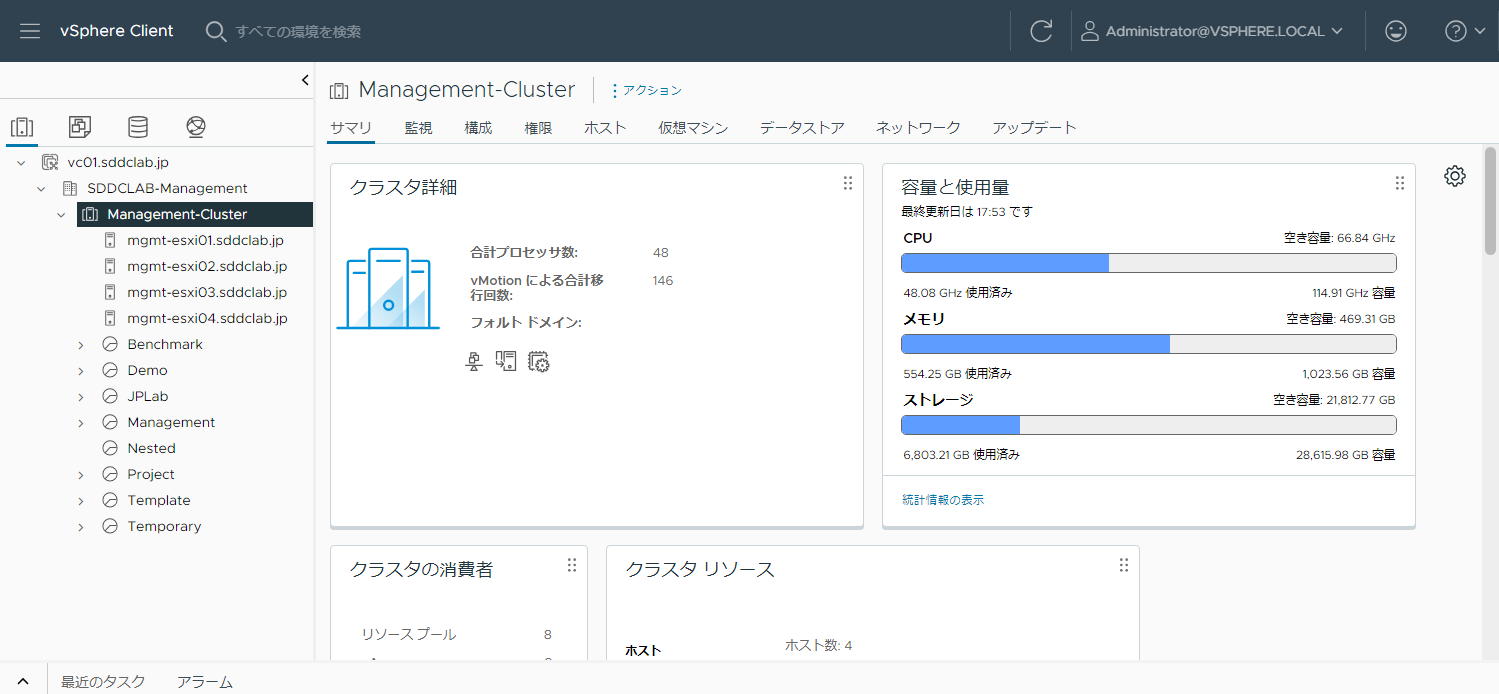Click the second cluster service status icon

tap(506, 362)
